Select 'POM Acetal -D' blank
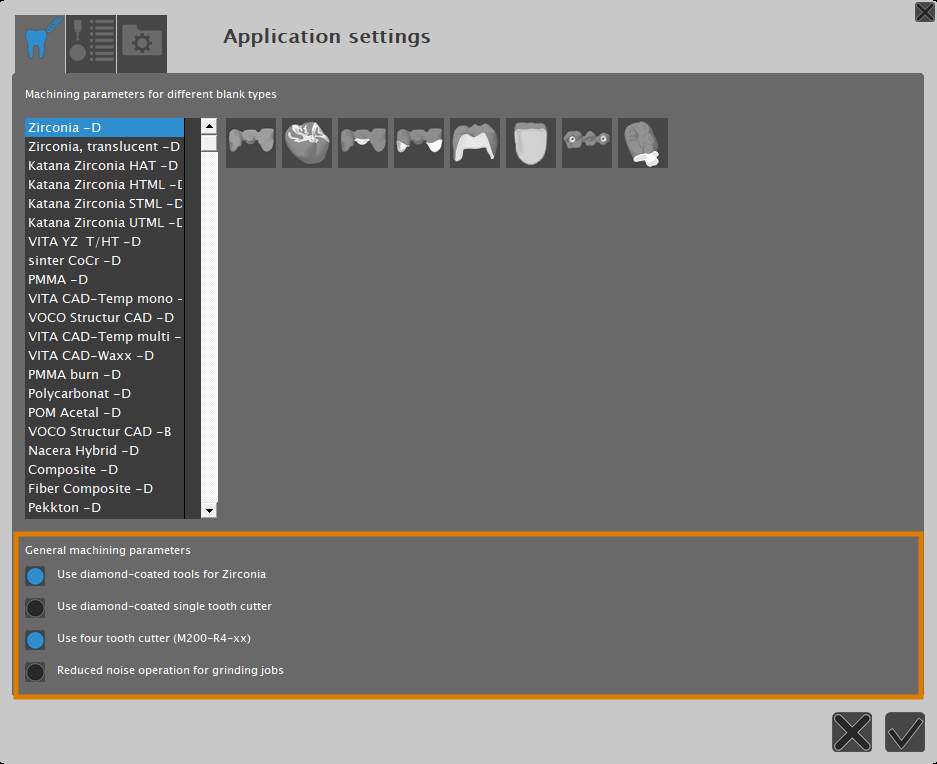Screen dimensions: 937x764 click(105, 412)
